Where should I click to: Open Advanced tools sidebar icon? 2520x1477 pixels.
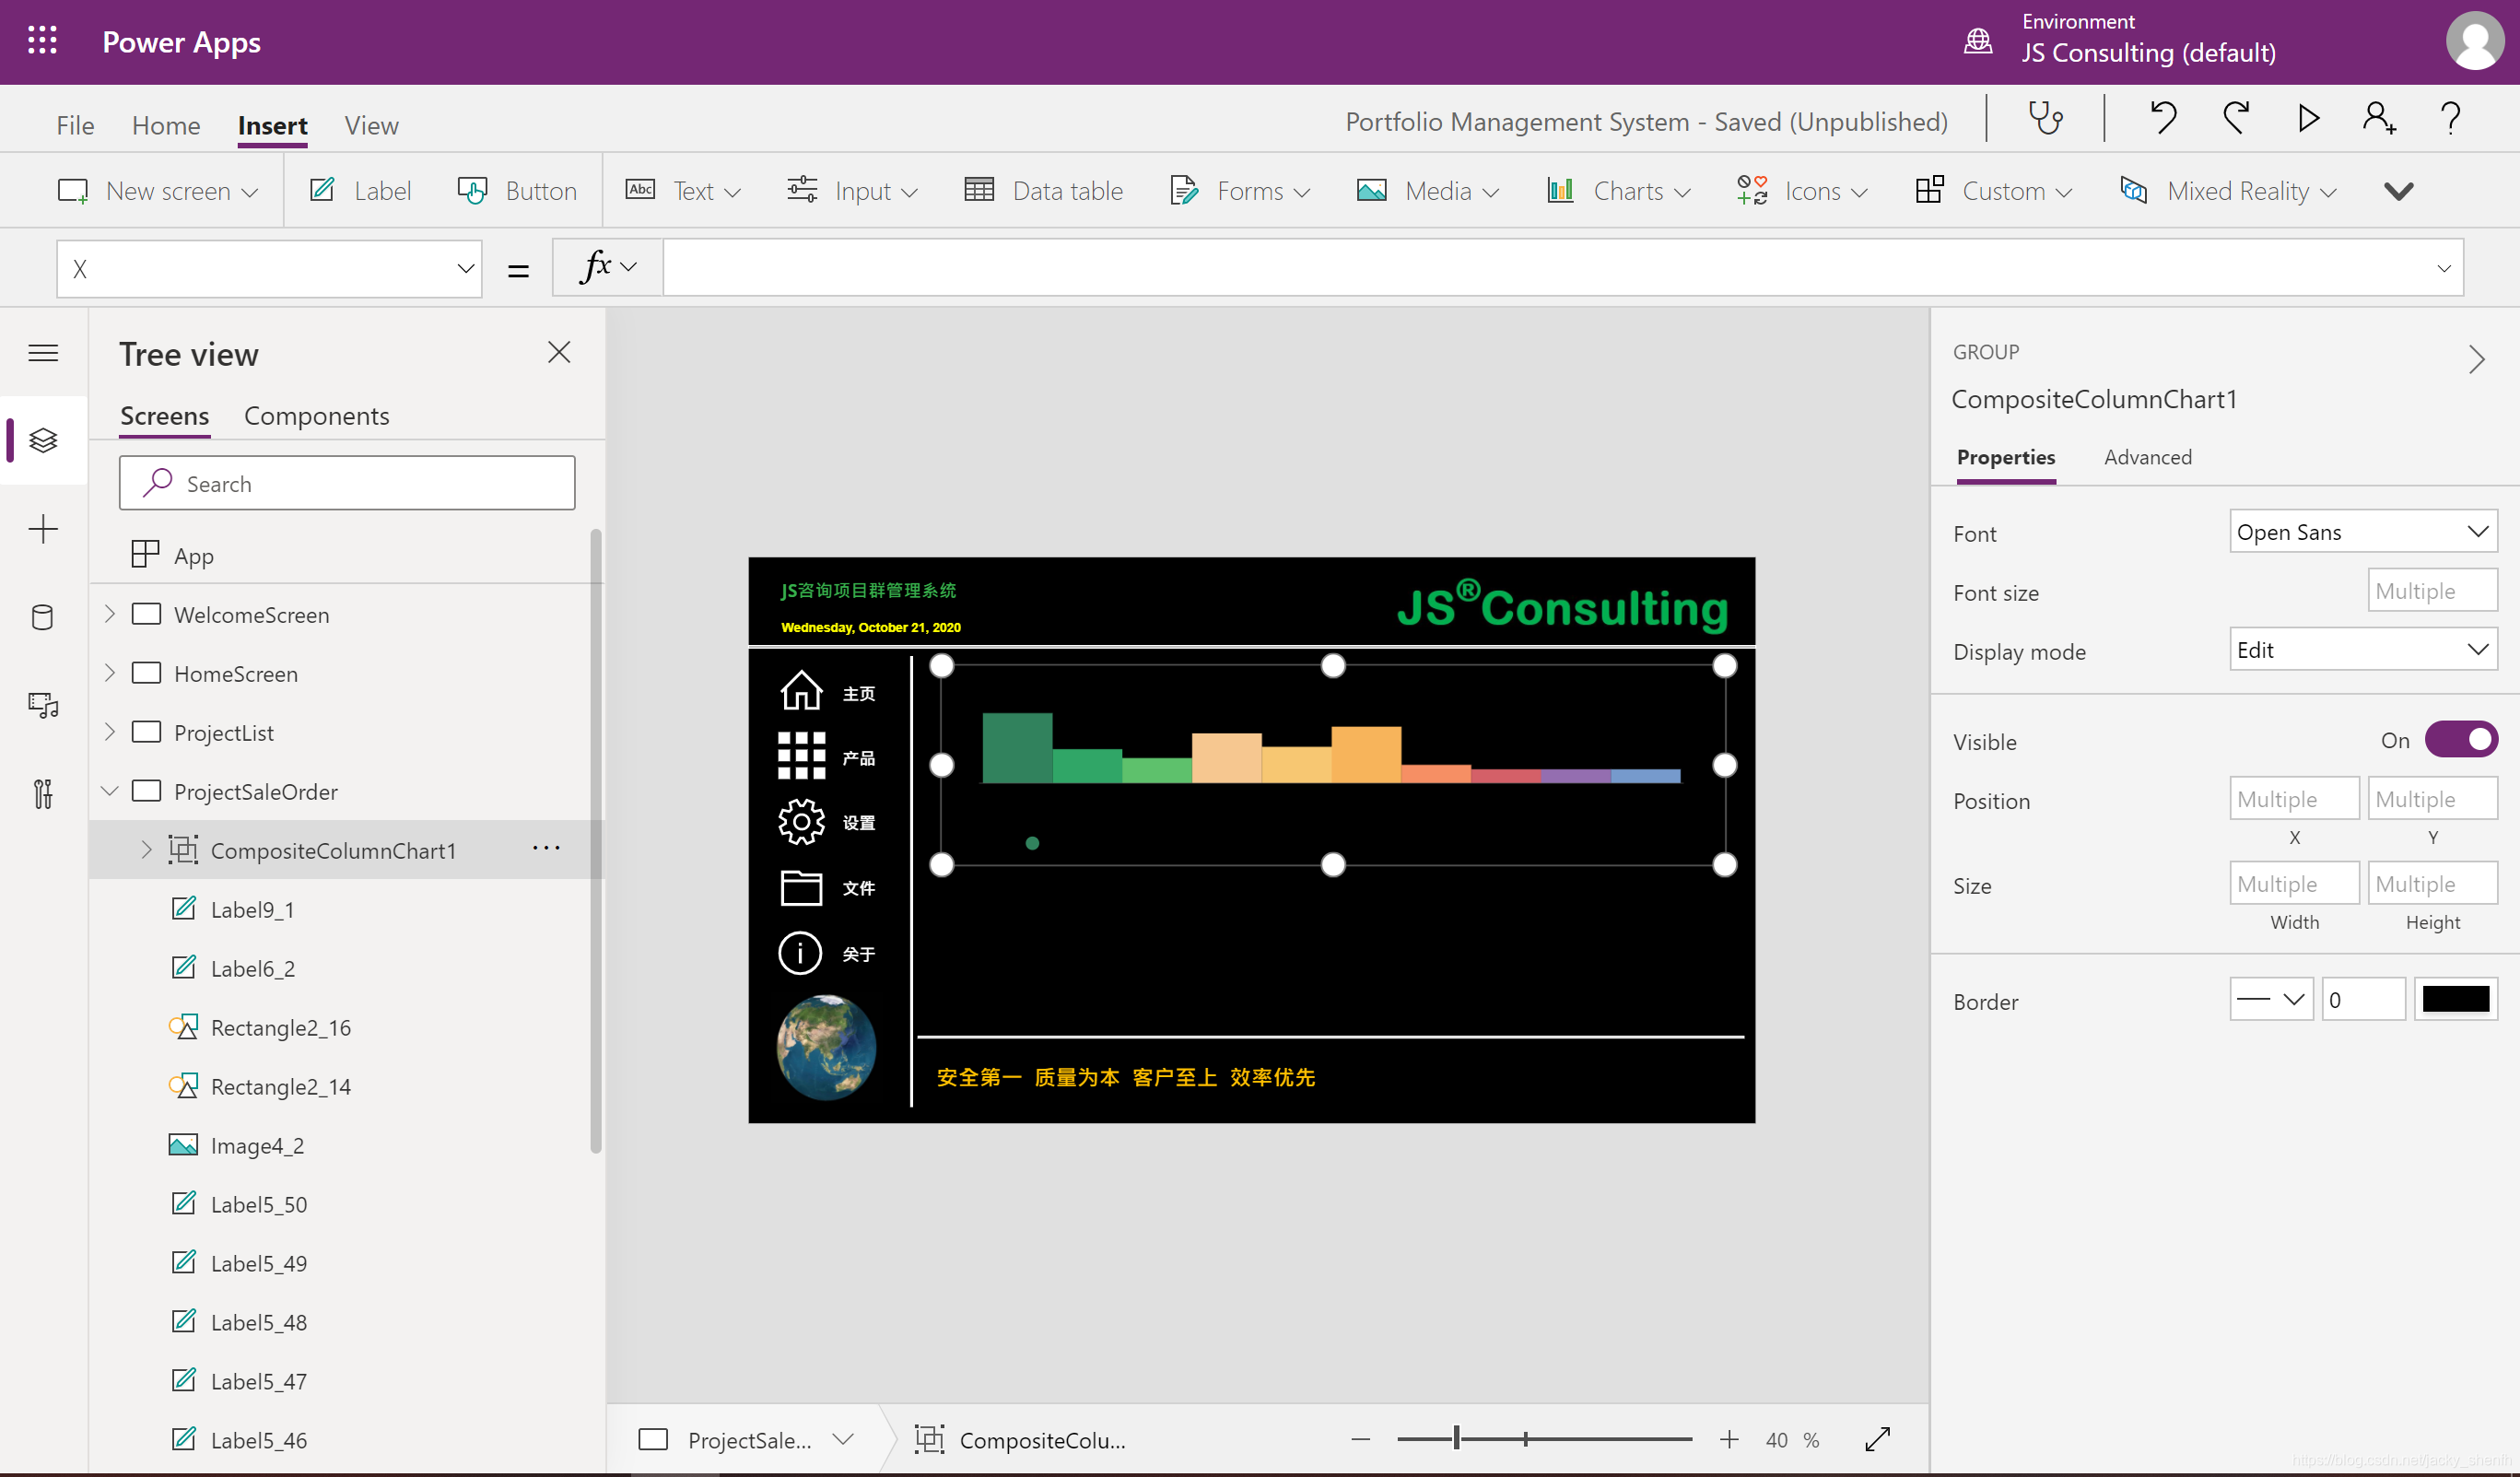43,794
